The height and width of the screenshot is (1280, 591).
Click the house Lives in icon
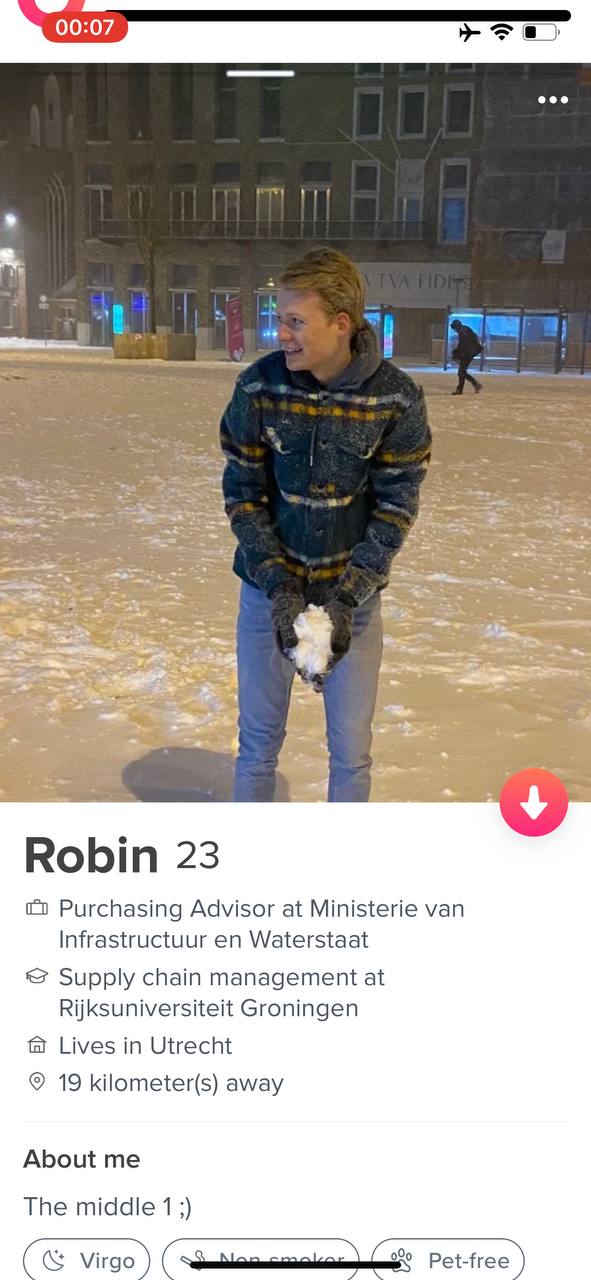click(x=37, y=1046)
